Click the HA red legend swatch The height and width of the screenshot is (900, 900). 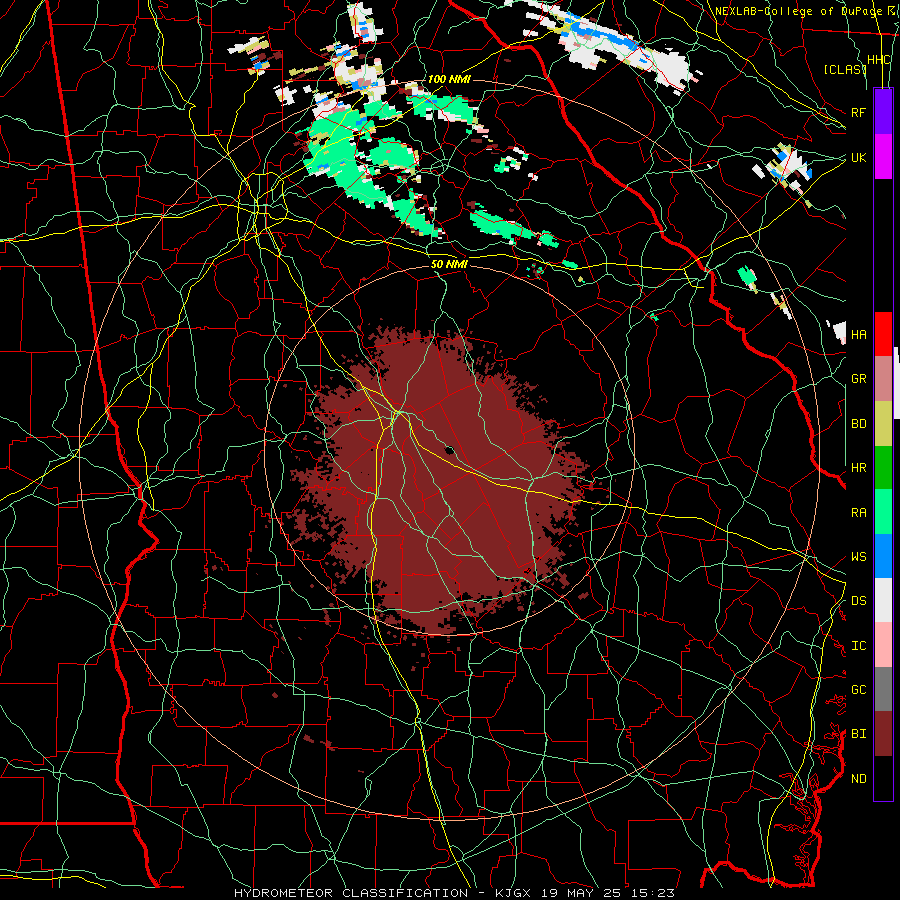(883, 334)
